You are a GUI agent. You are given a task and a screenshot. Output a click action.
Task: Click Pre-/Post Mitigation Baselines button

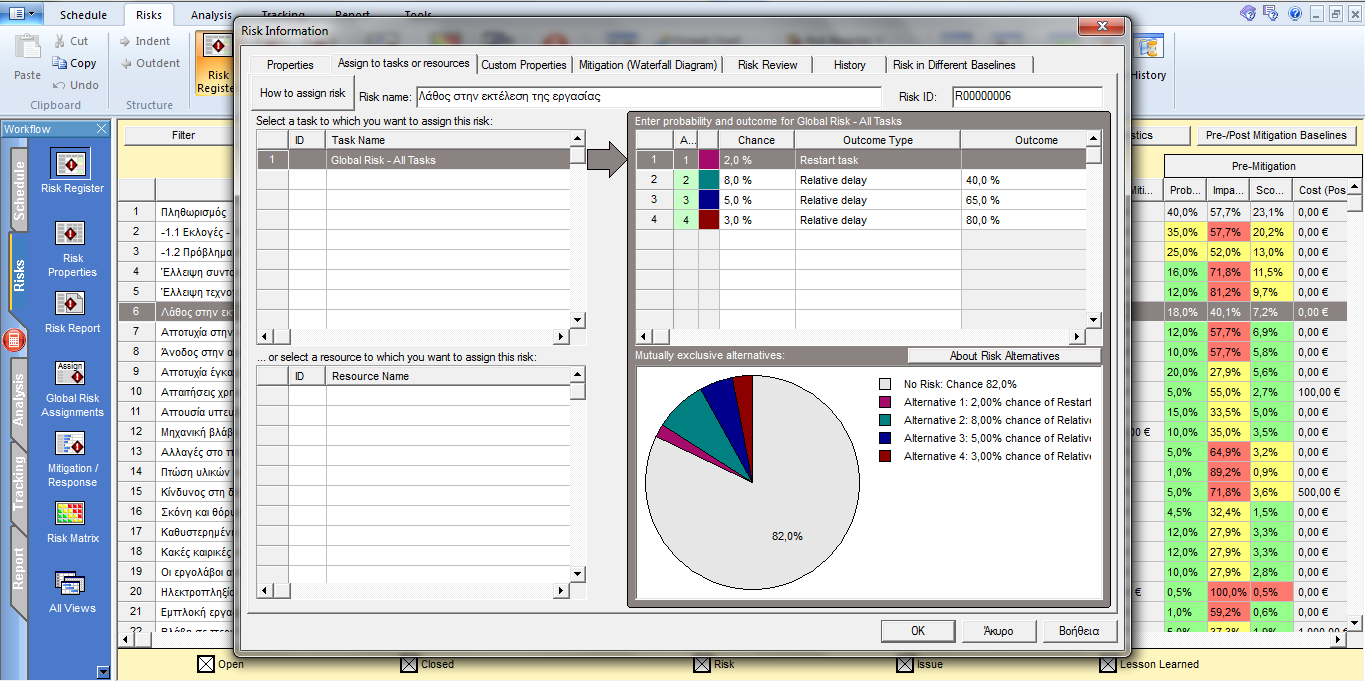(x=1276, y=135)
